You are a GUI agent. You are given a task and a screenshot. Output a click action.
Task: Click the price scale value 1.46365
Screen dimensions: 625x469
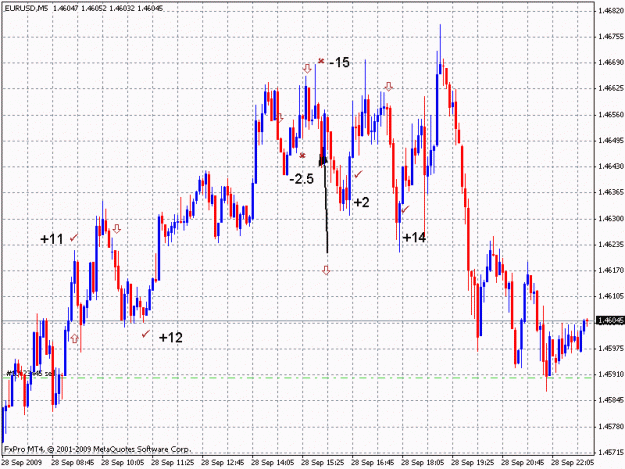610,192
